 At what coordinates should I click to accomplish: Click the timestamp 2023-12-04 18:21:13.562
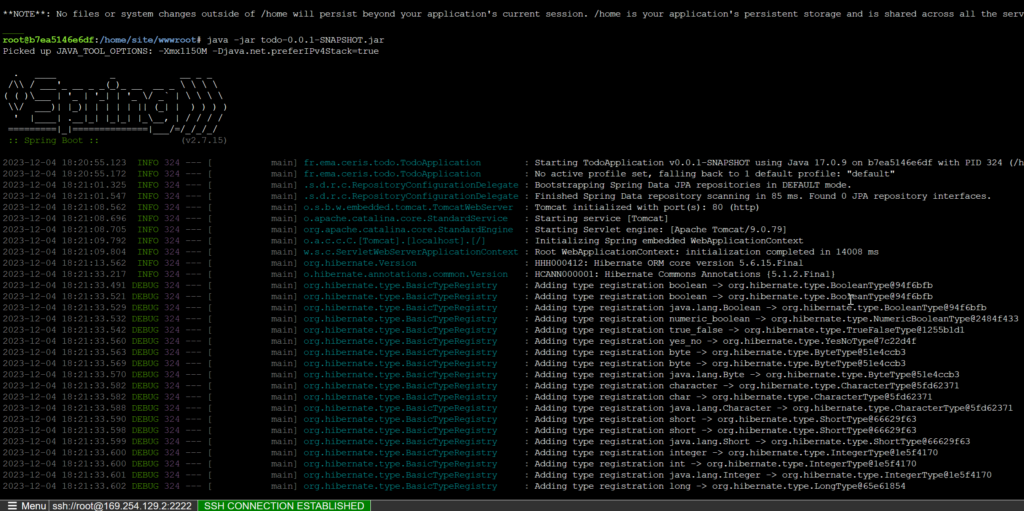[x=65, y=263]
